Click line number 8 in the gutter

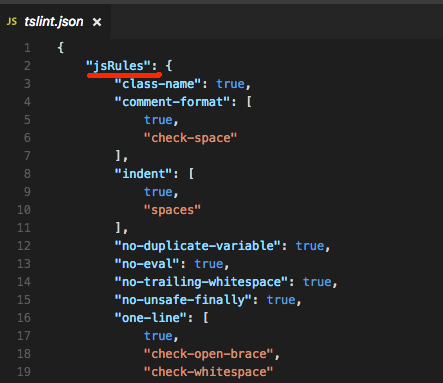pos(27,174)
